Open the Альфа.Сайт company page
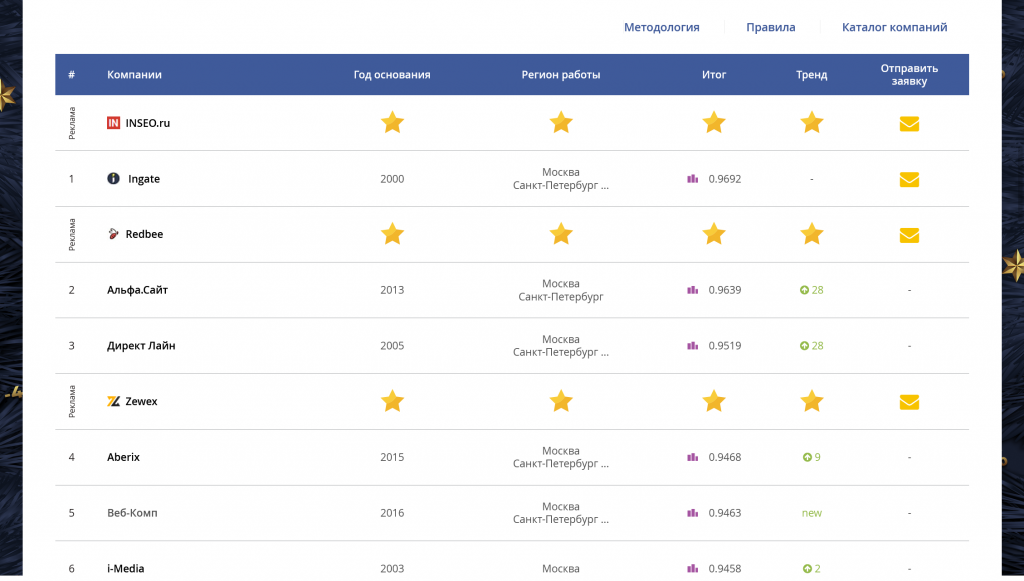Image resolution: width=1024 pixels, height=581 pixels. (137, 290)
